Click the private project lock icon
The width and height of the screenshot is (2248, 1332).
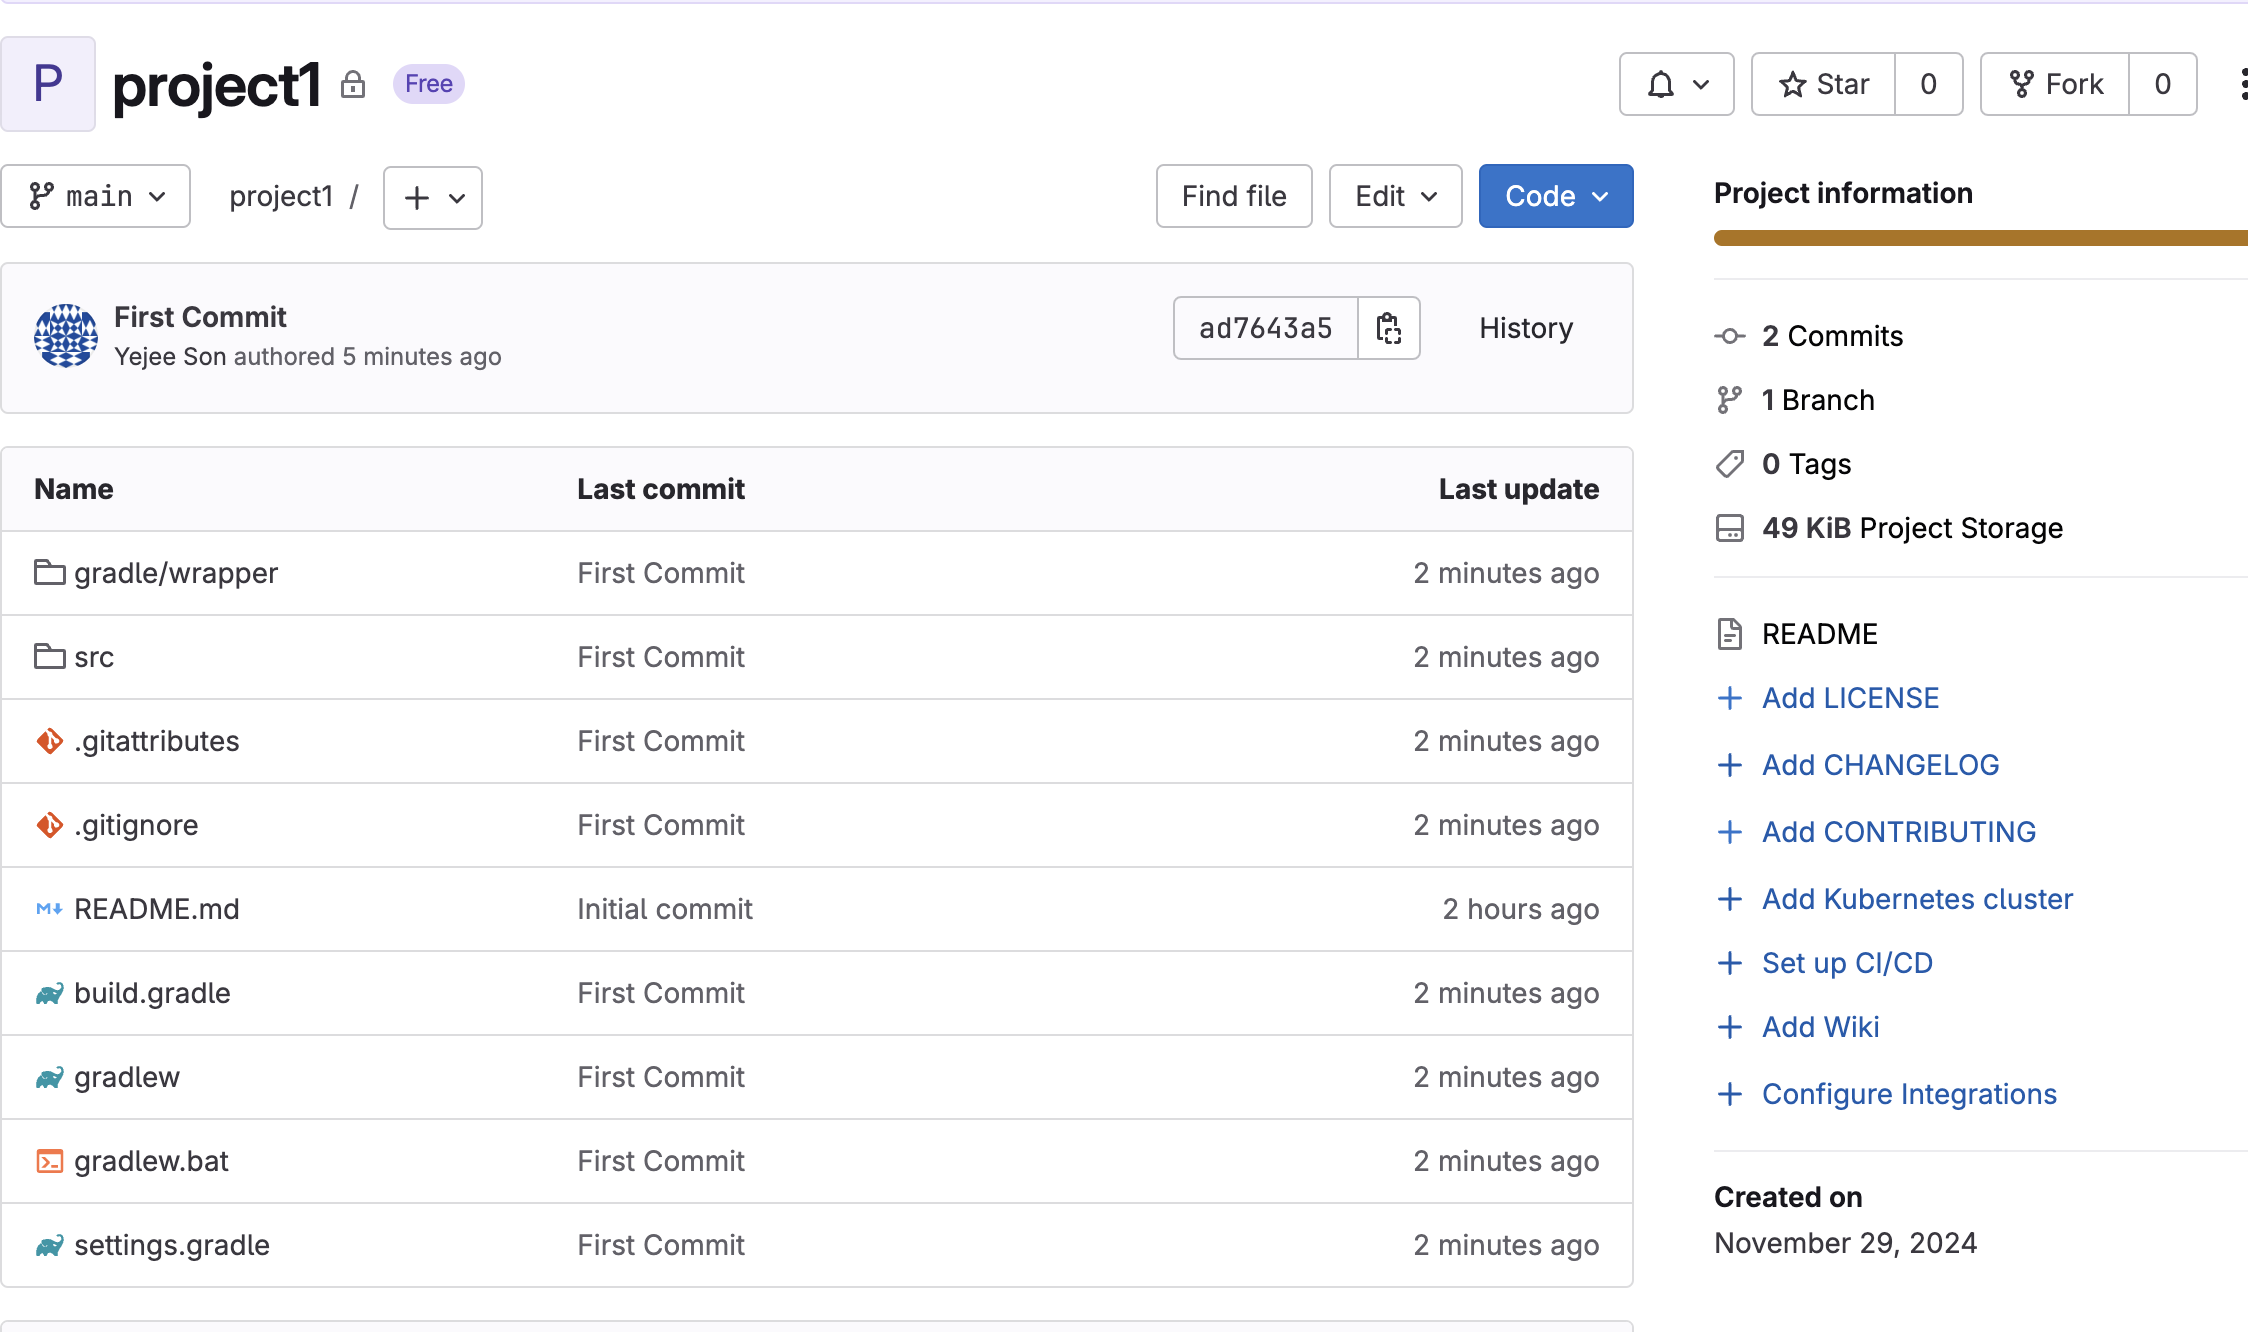352,84
